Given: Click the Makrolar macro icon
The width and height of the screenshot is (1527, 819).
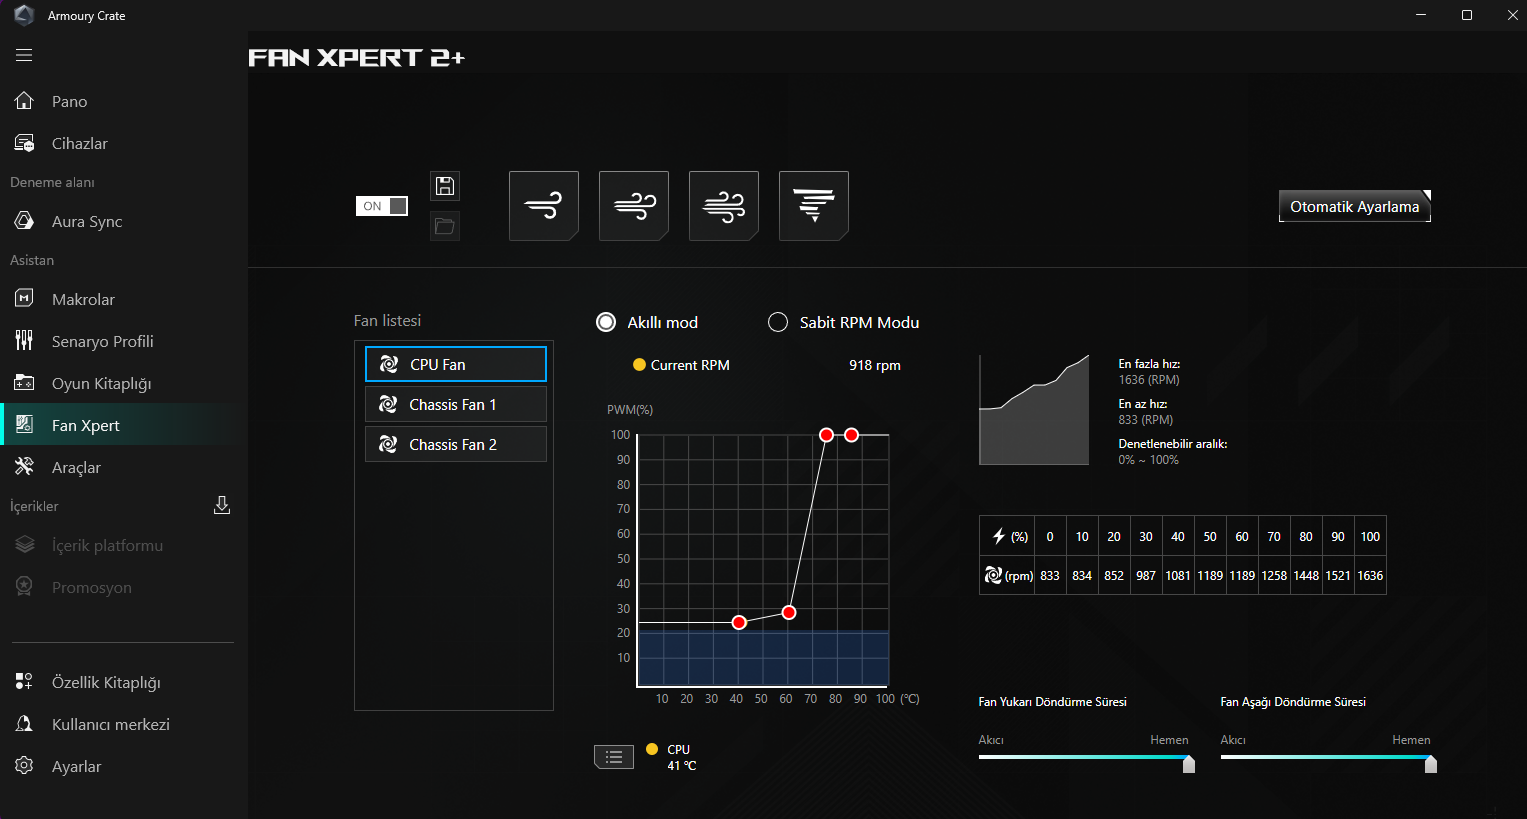Looking at the screenshot, I should pyautogui.click(x=24, y=299).
